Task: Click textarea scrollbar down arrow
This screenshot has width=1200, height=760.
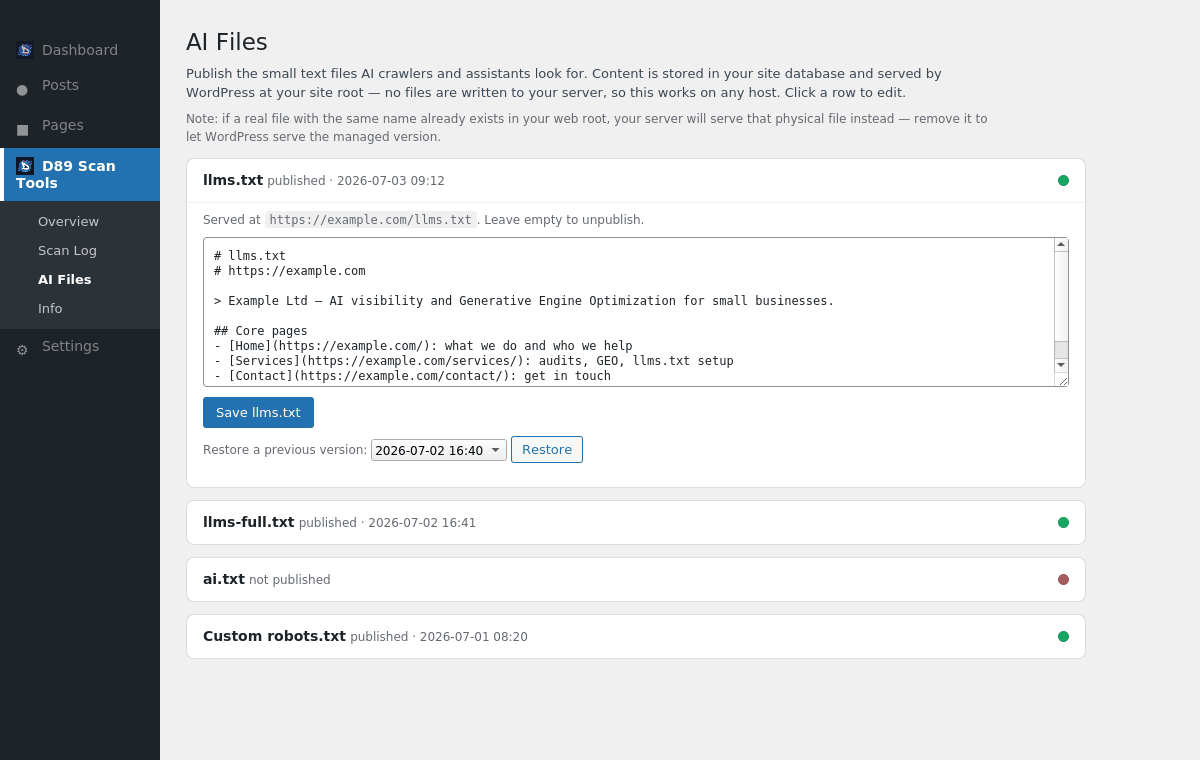Action: coord(1061,365)
